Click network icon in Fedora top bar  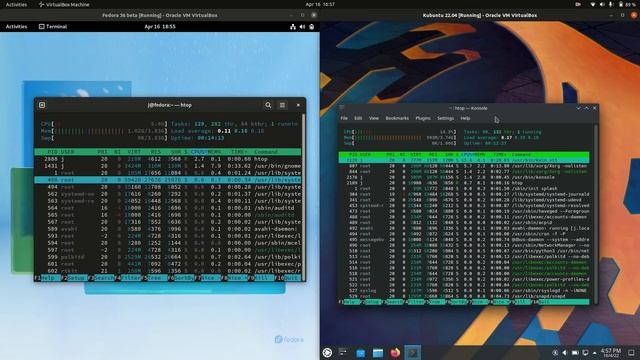tap(293, 27)
